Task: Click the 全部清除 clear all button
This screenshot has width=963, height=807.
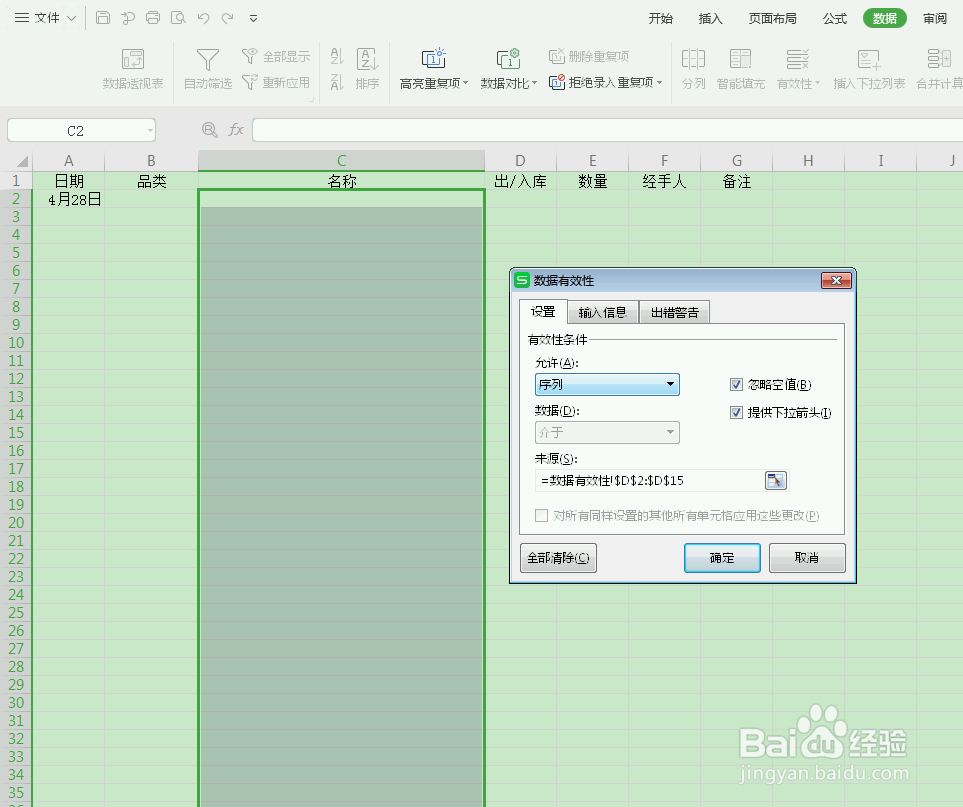Action: coord(558,557)
